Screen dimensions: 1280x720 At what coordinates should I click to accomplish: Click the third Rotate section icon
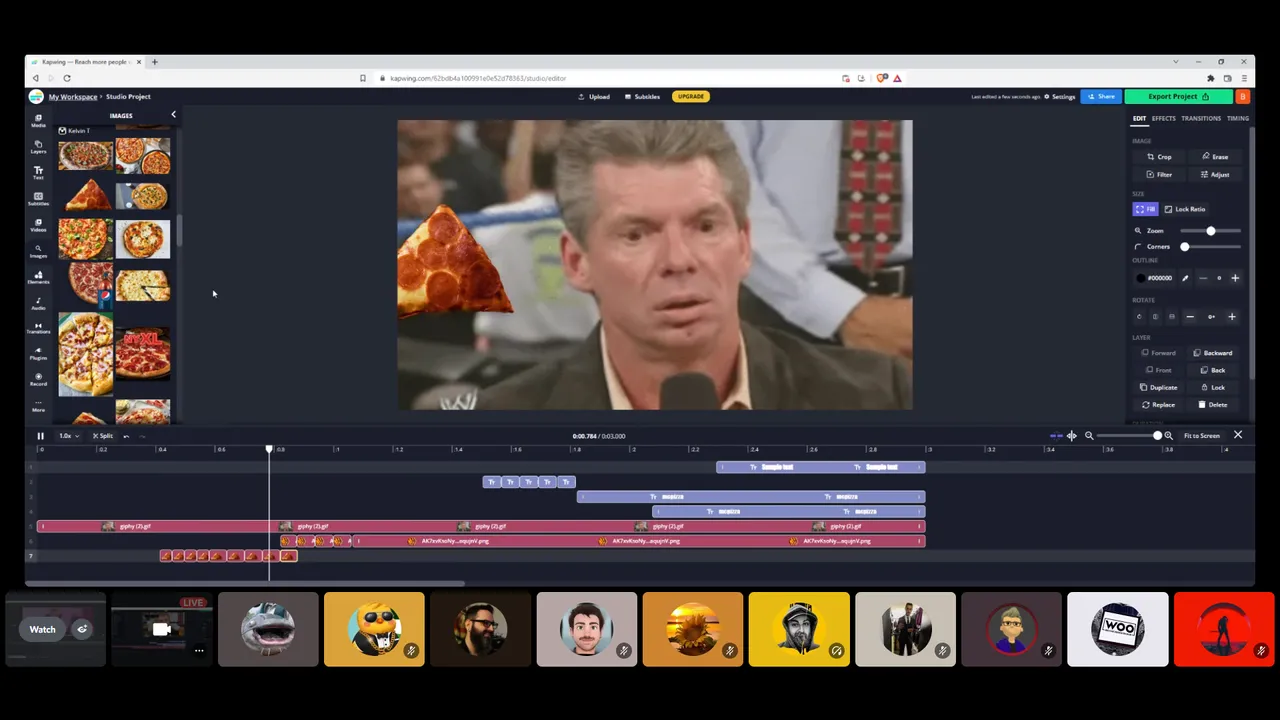[x=1172, y=317]
